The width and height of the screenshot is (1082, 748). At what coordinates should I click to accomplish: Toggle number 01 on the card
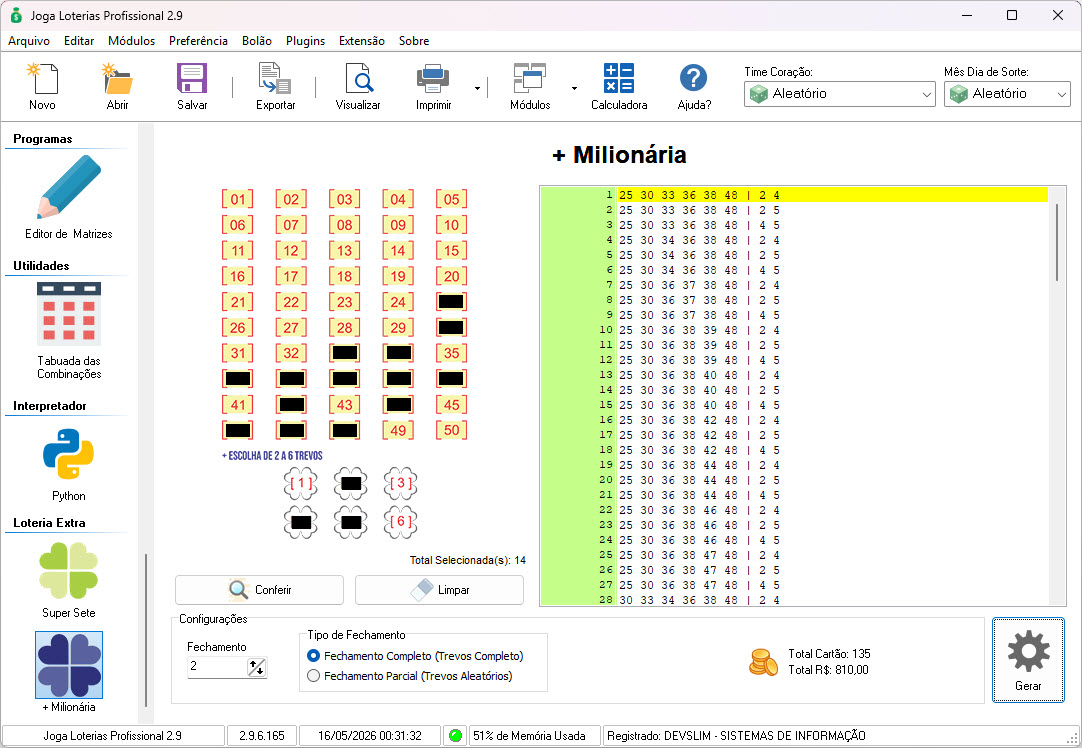tap(237, 199)
